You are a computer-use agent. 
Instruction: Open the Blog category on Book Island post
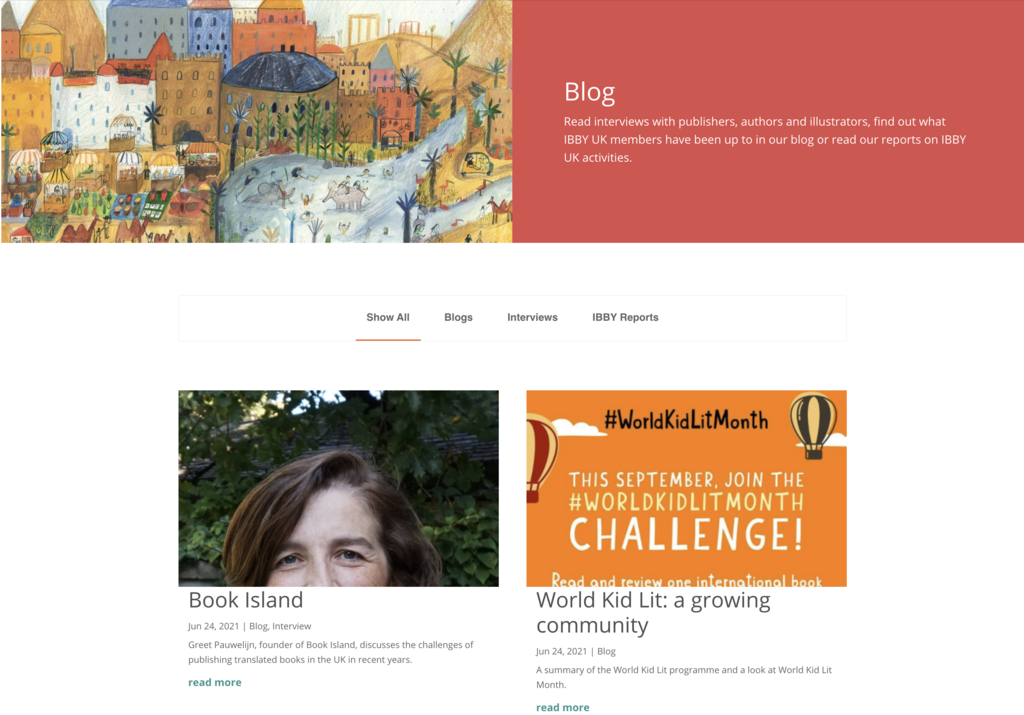click(x=258, y=626)
